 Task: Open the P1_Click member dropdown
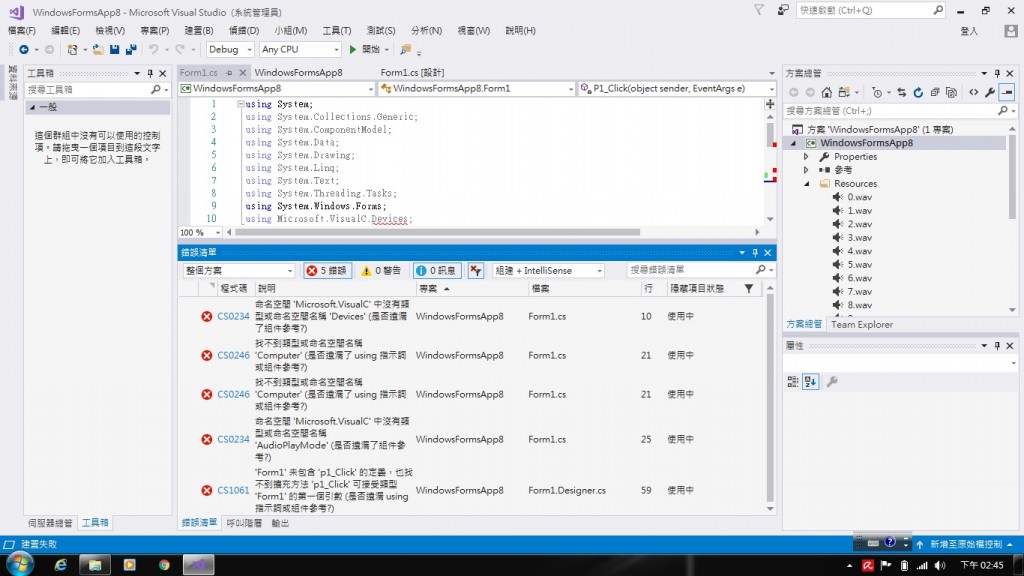pyautogui.click(x=677, y=88)
